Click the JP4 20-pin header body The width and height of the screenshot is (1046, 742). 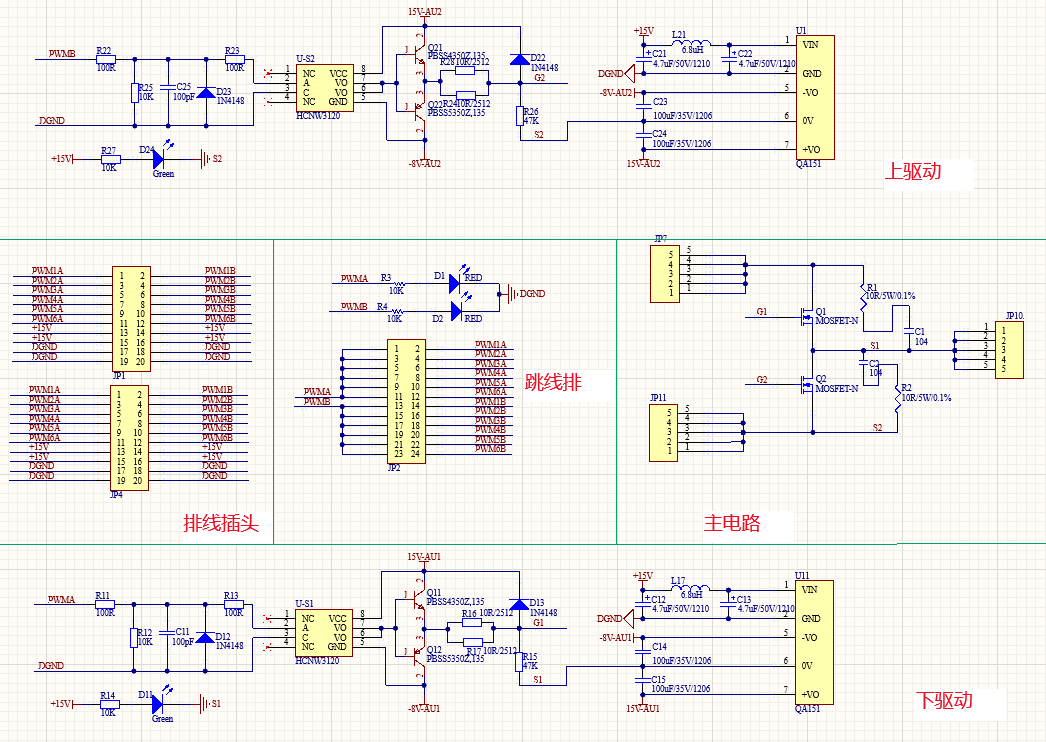click(x=129, y=438)
